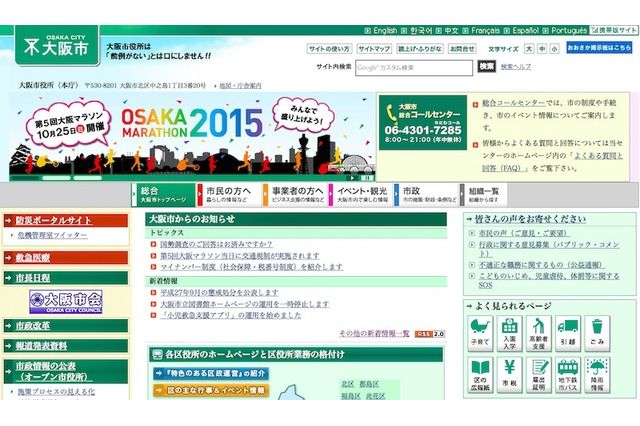Select the 総合 top page tab

(163, 195)
